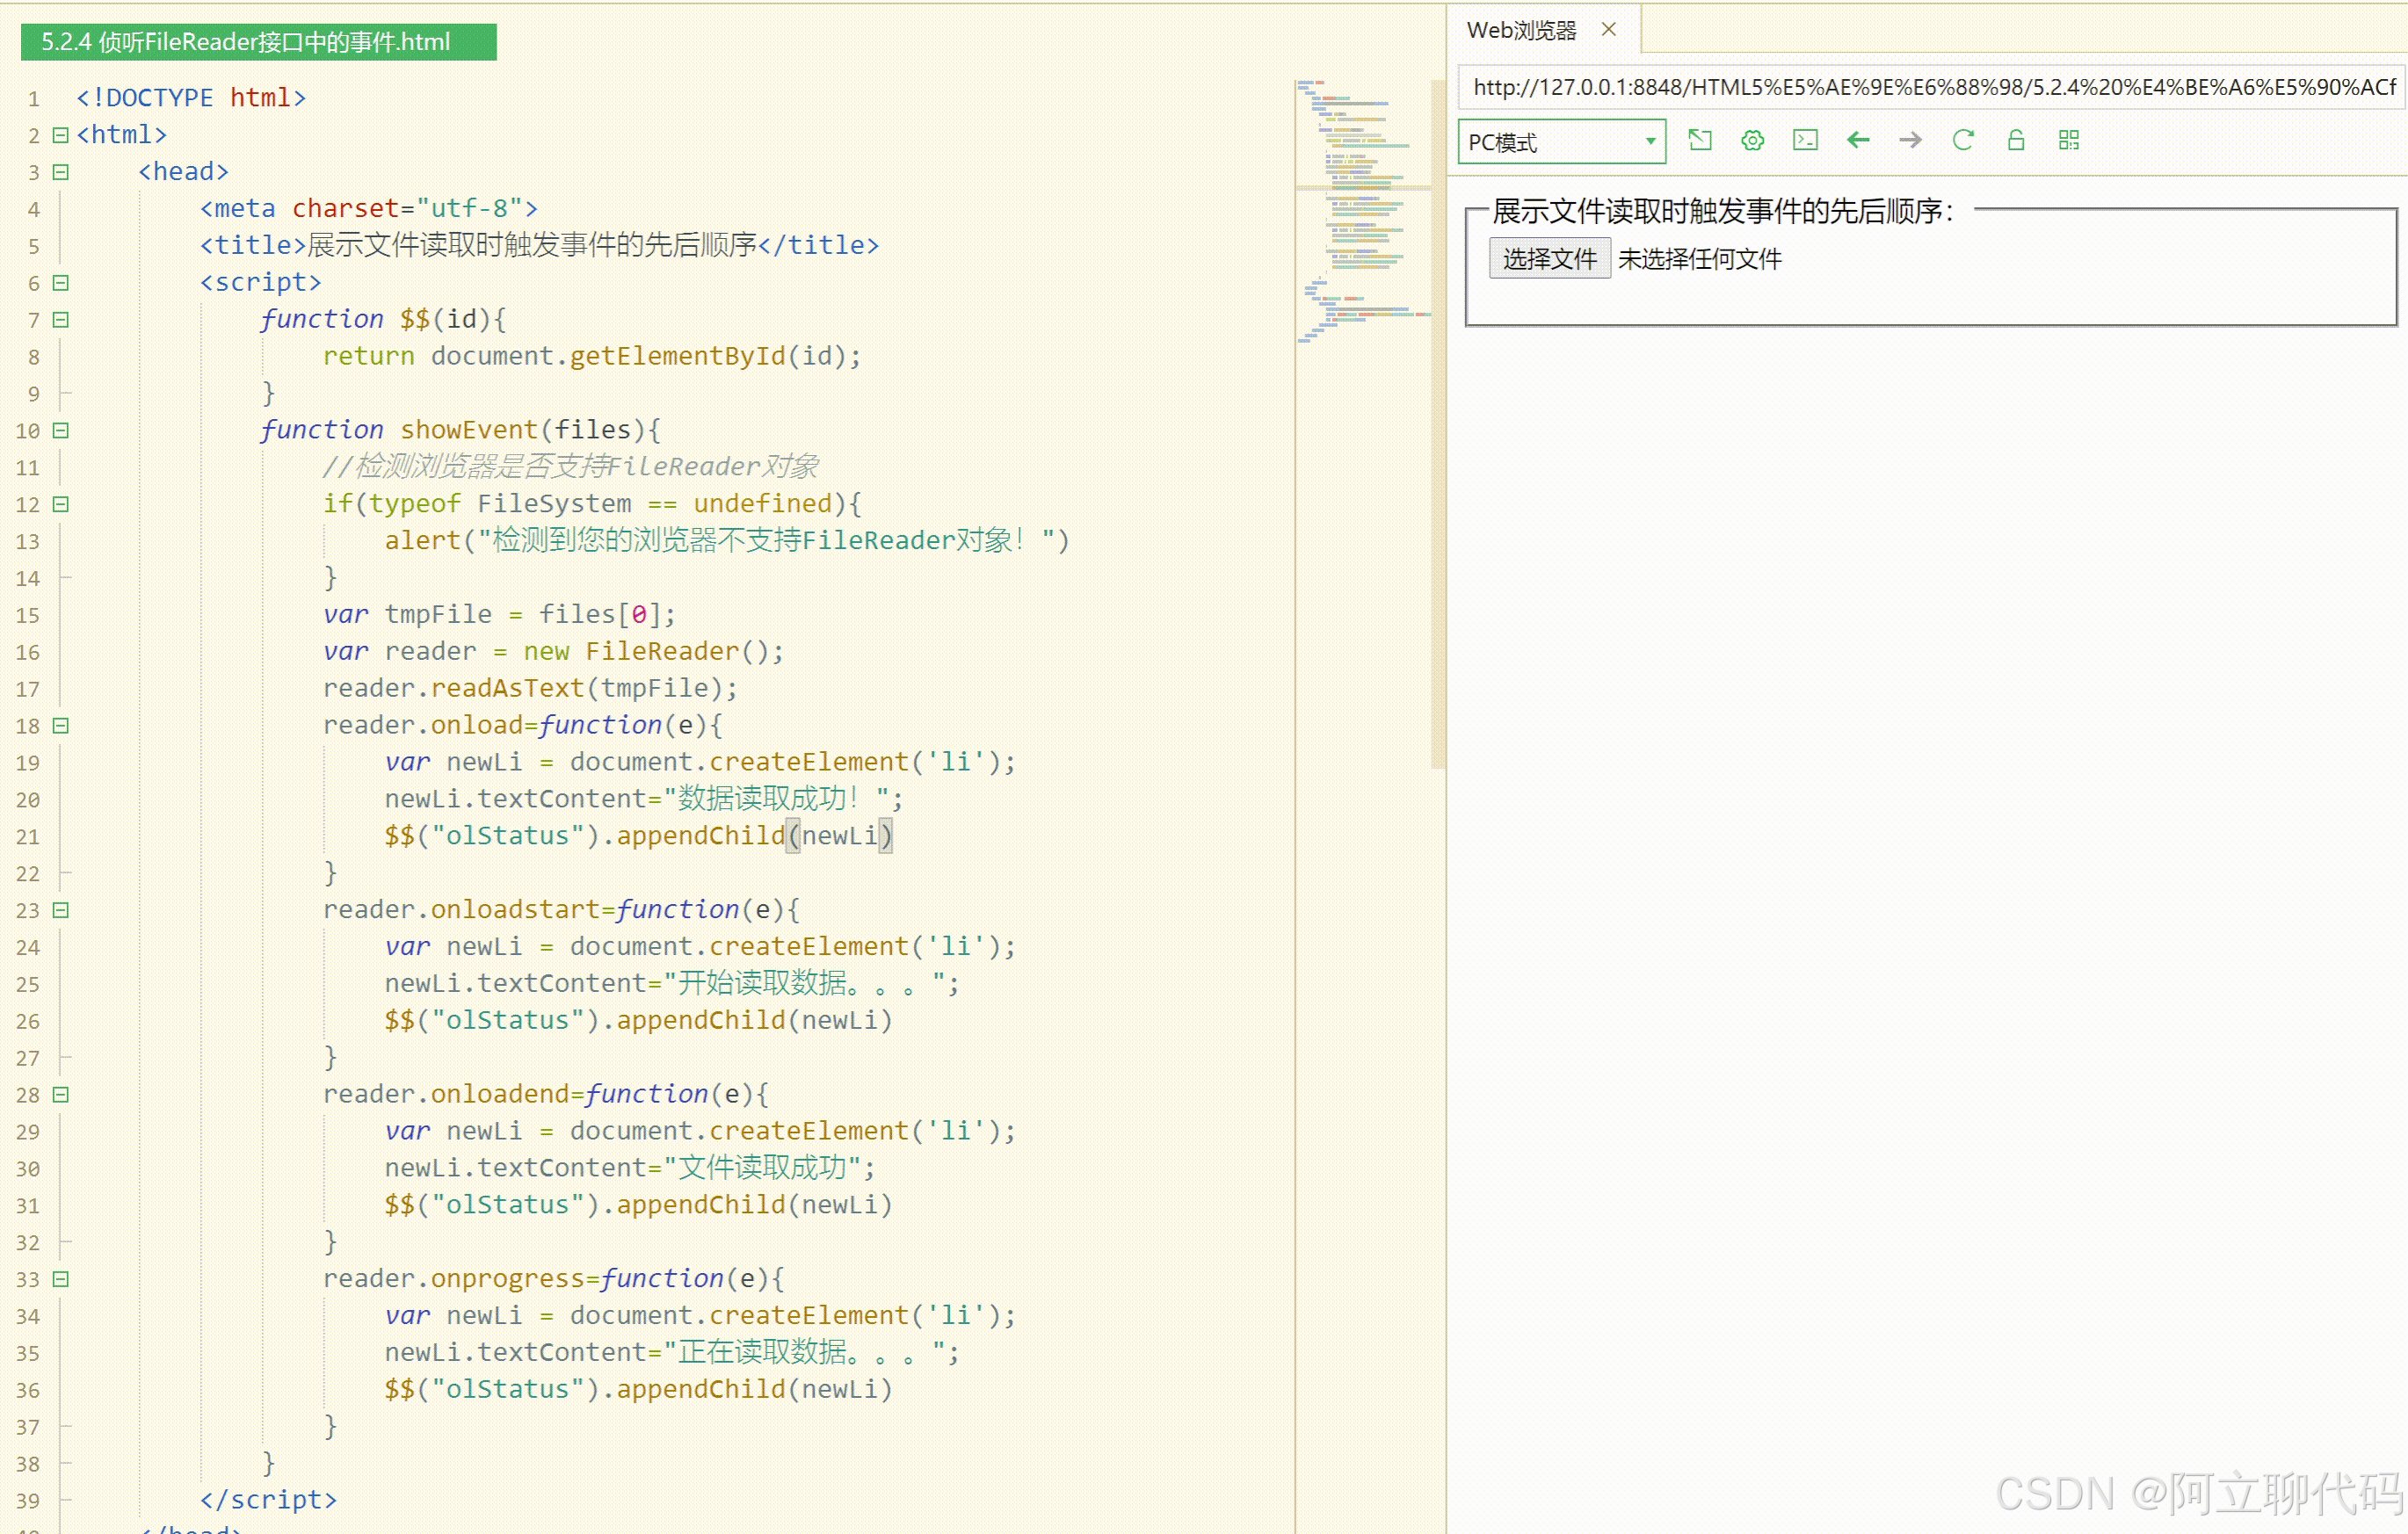Click the title text on line 5
Screen dimensions: 2408x1534
pyautogui.click(x=532, y=245)
